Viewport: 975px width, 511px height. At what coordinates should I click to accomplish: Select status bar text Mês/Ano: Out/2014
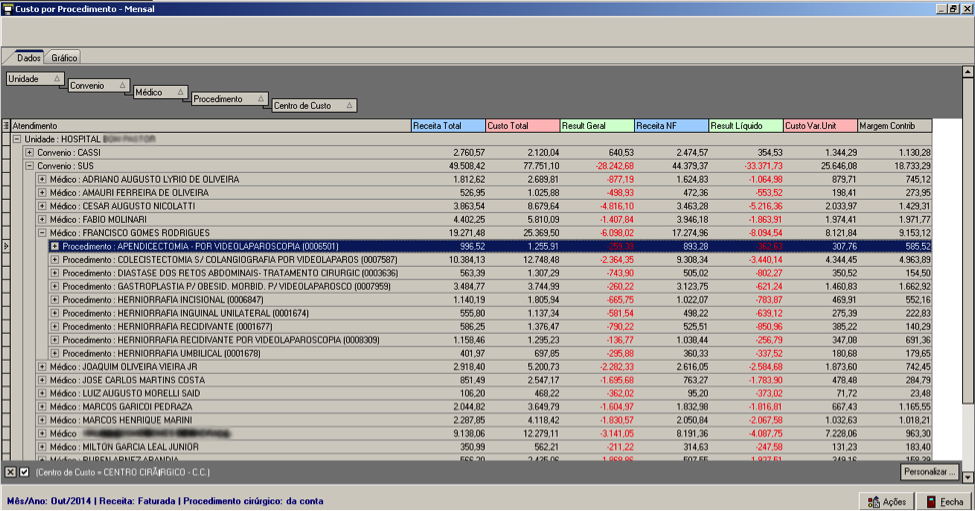point(49,501)
